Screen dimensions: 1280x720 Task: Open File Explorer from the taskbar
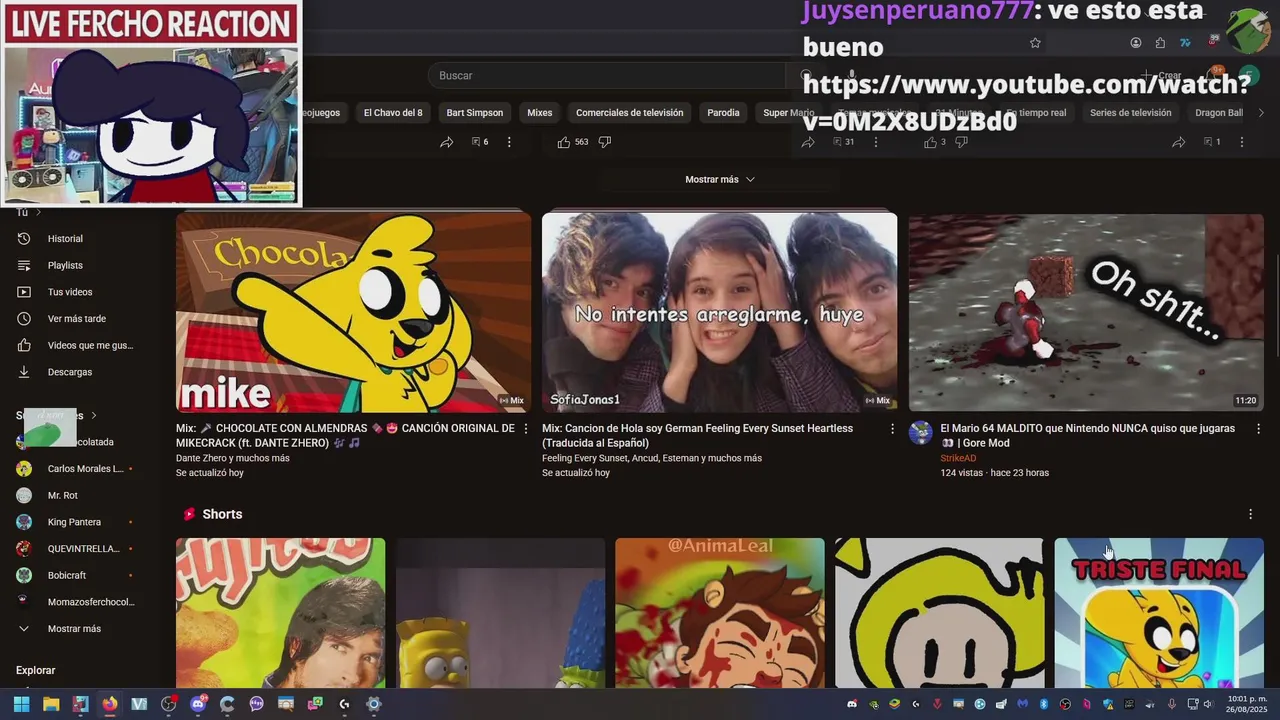(51, 704)
